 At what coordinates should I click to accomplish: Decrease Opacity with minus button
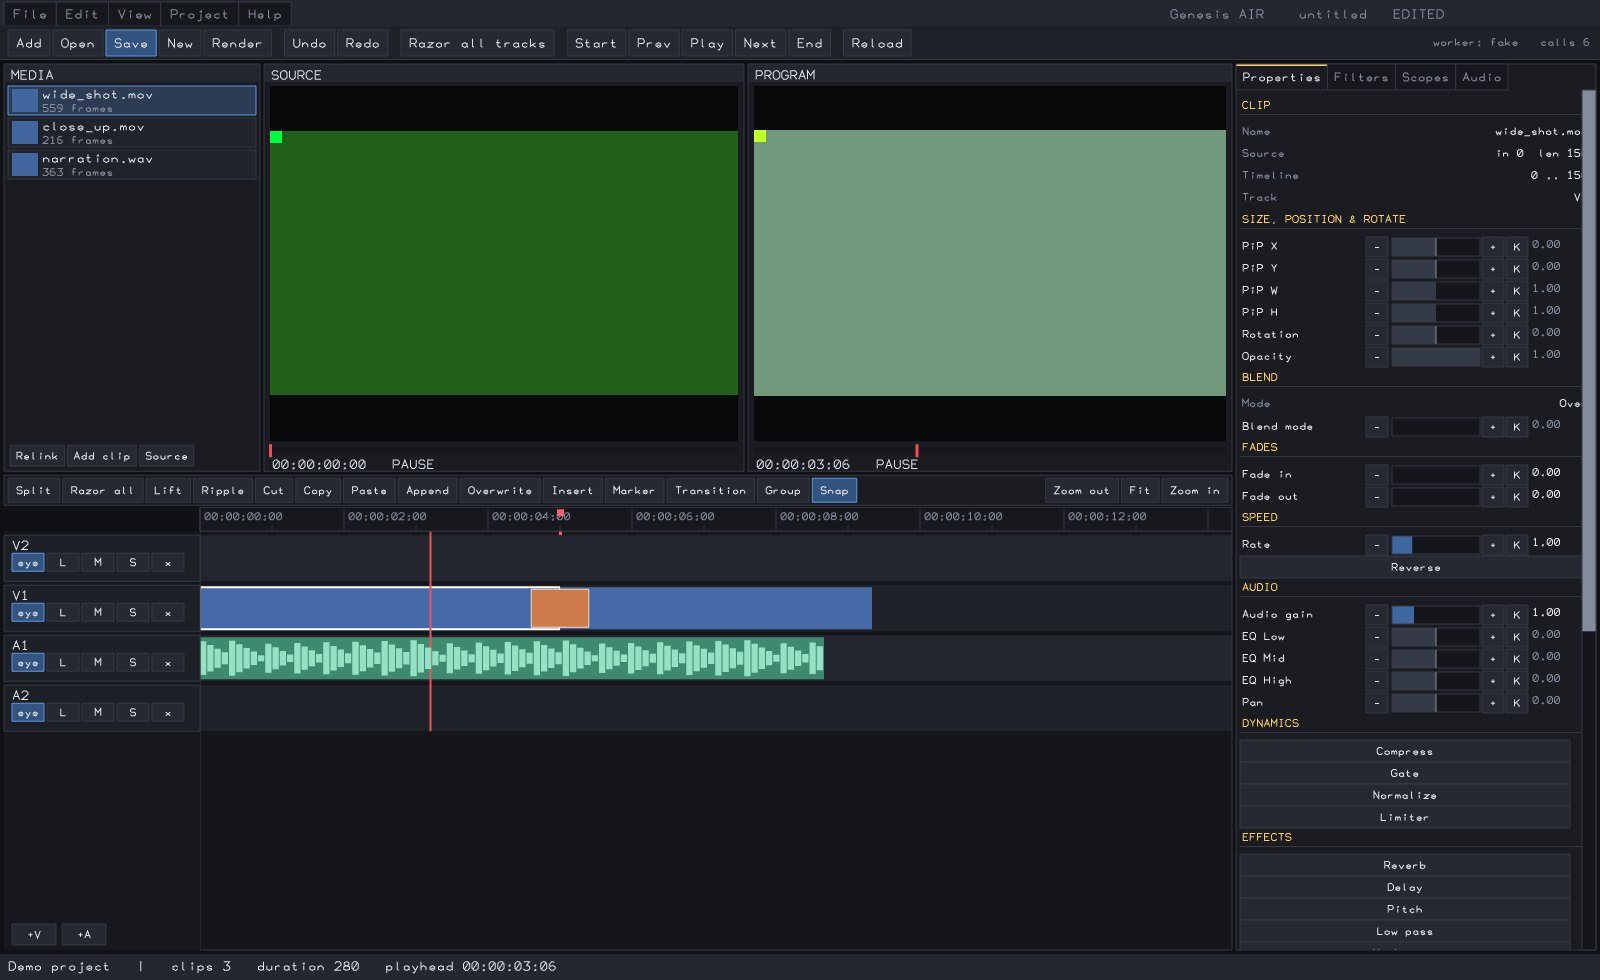pos(1377,357)
